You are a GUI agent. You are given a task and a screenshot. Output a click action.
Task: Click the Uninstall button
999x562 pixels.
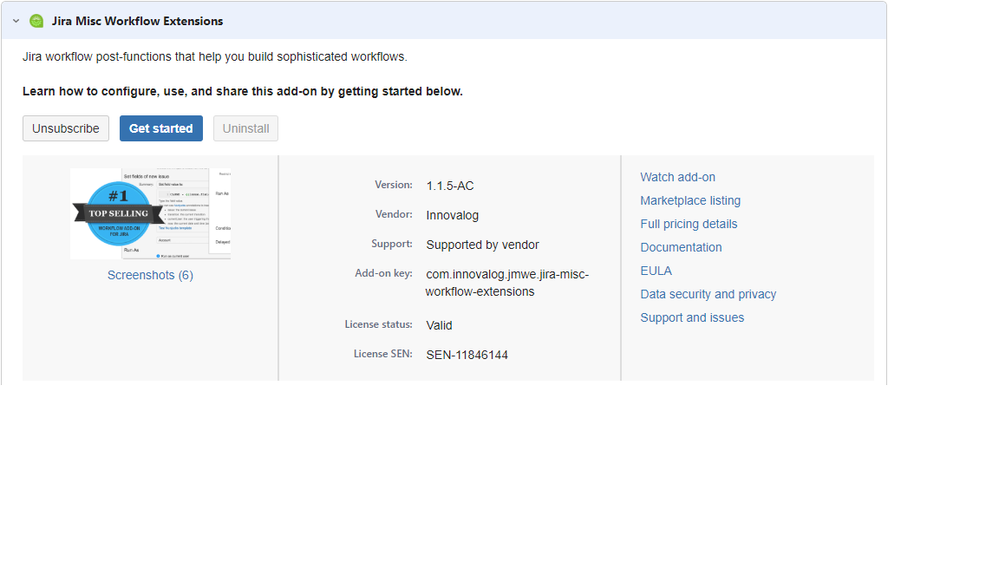246,128
